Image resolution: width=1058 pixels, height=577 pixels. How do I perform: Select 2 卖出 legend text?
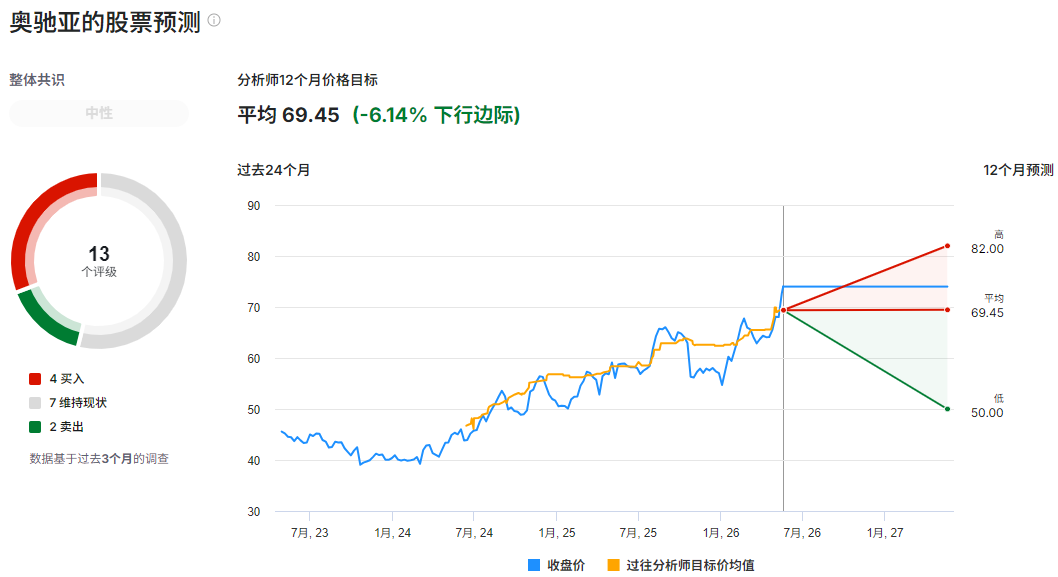tap(67, 427)
